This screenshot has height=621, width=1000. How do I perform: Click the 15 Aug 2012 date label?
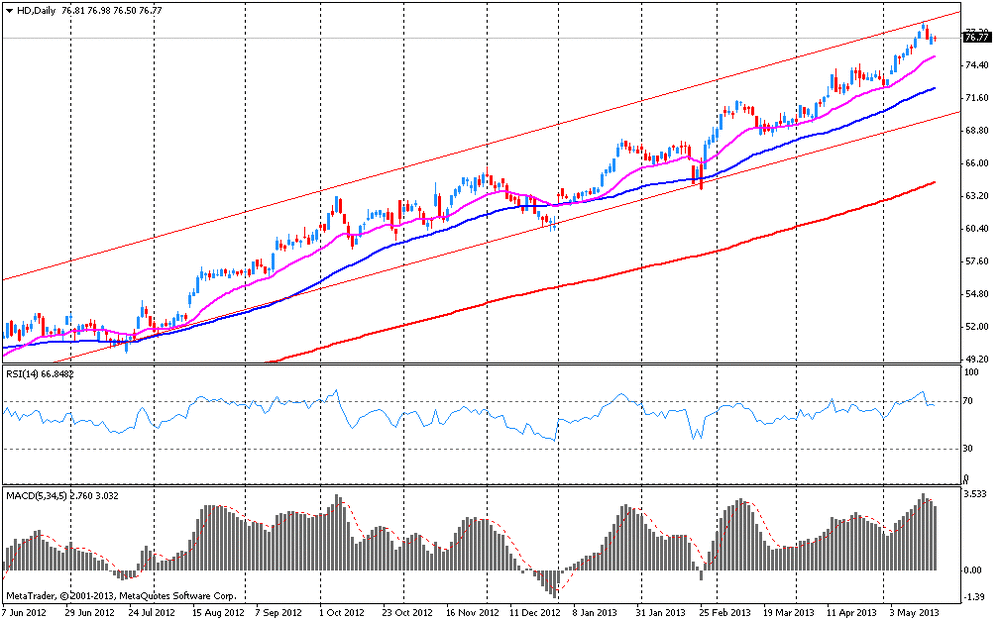click(x=217, y=613)
